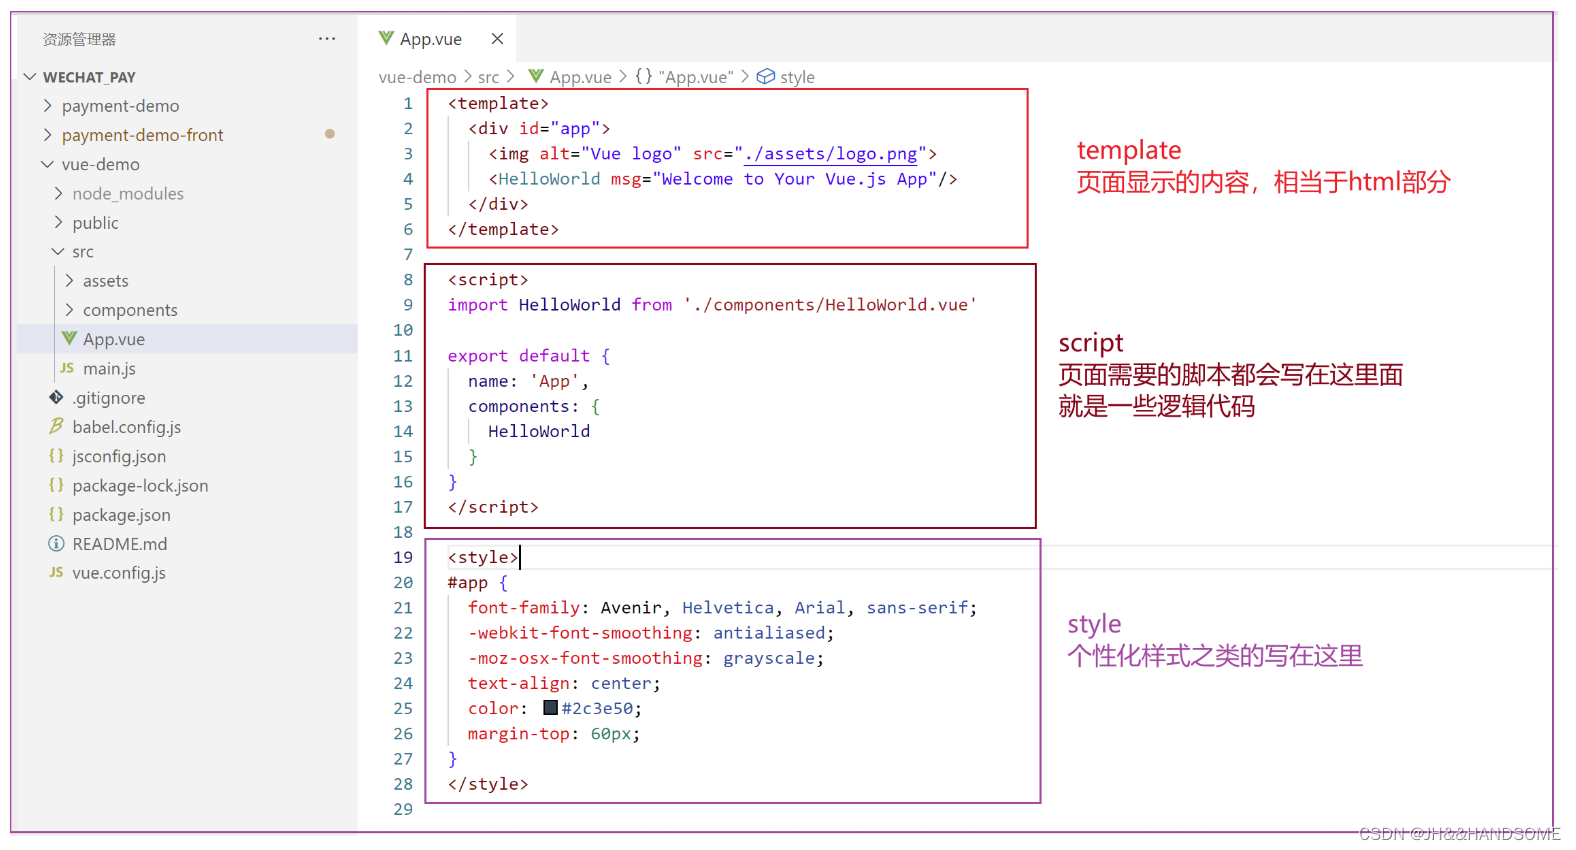Click the Babel icon beside babel.config.js

(x=56, y=426)
